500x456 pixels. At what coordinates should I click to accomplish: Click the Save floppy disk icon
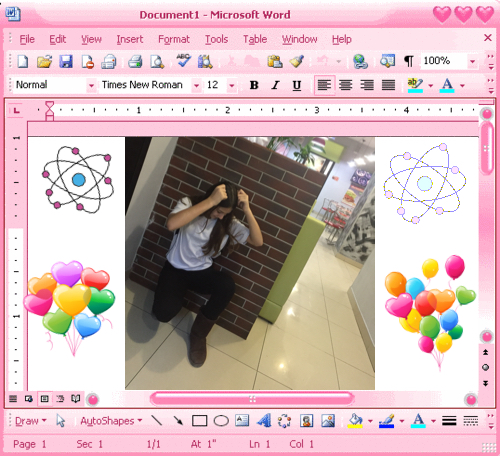66,62
